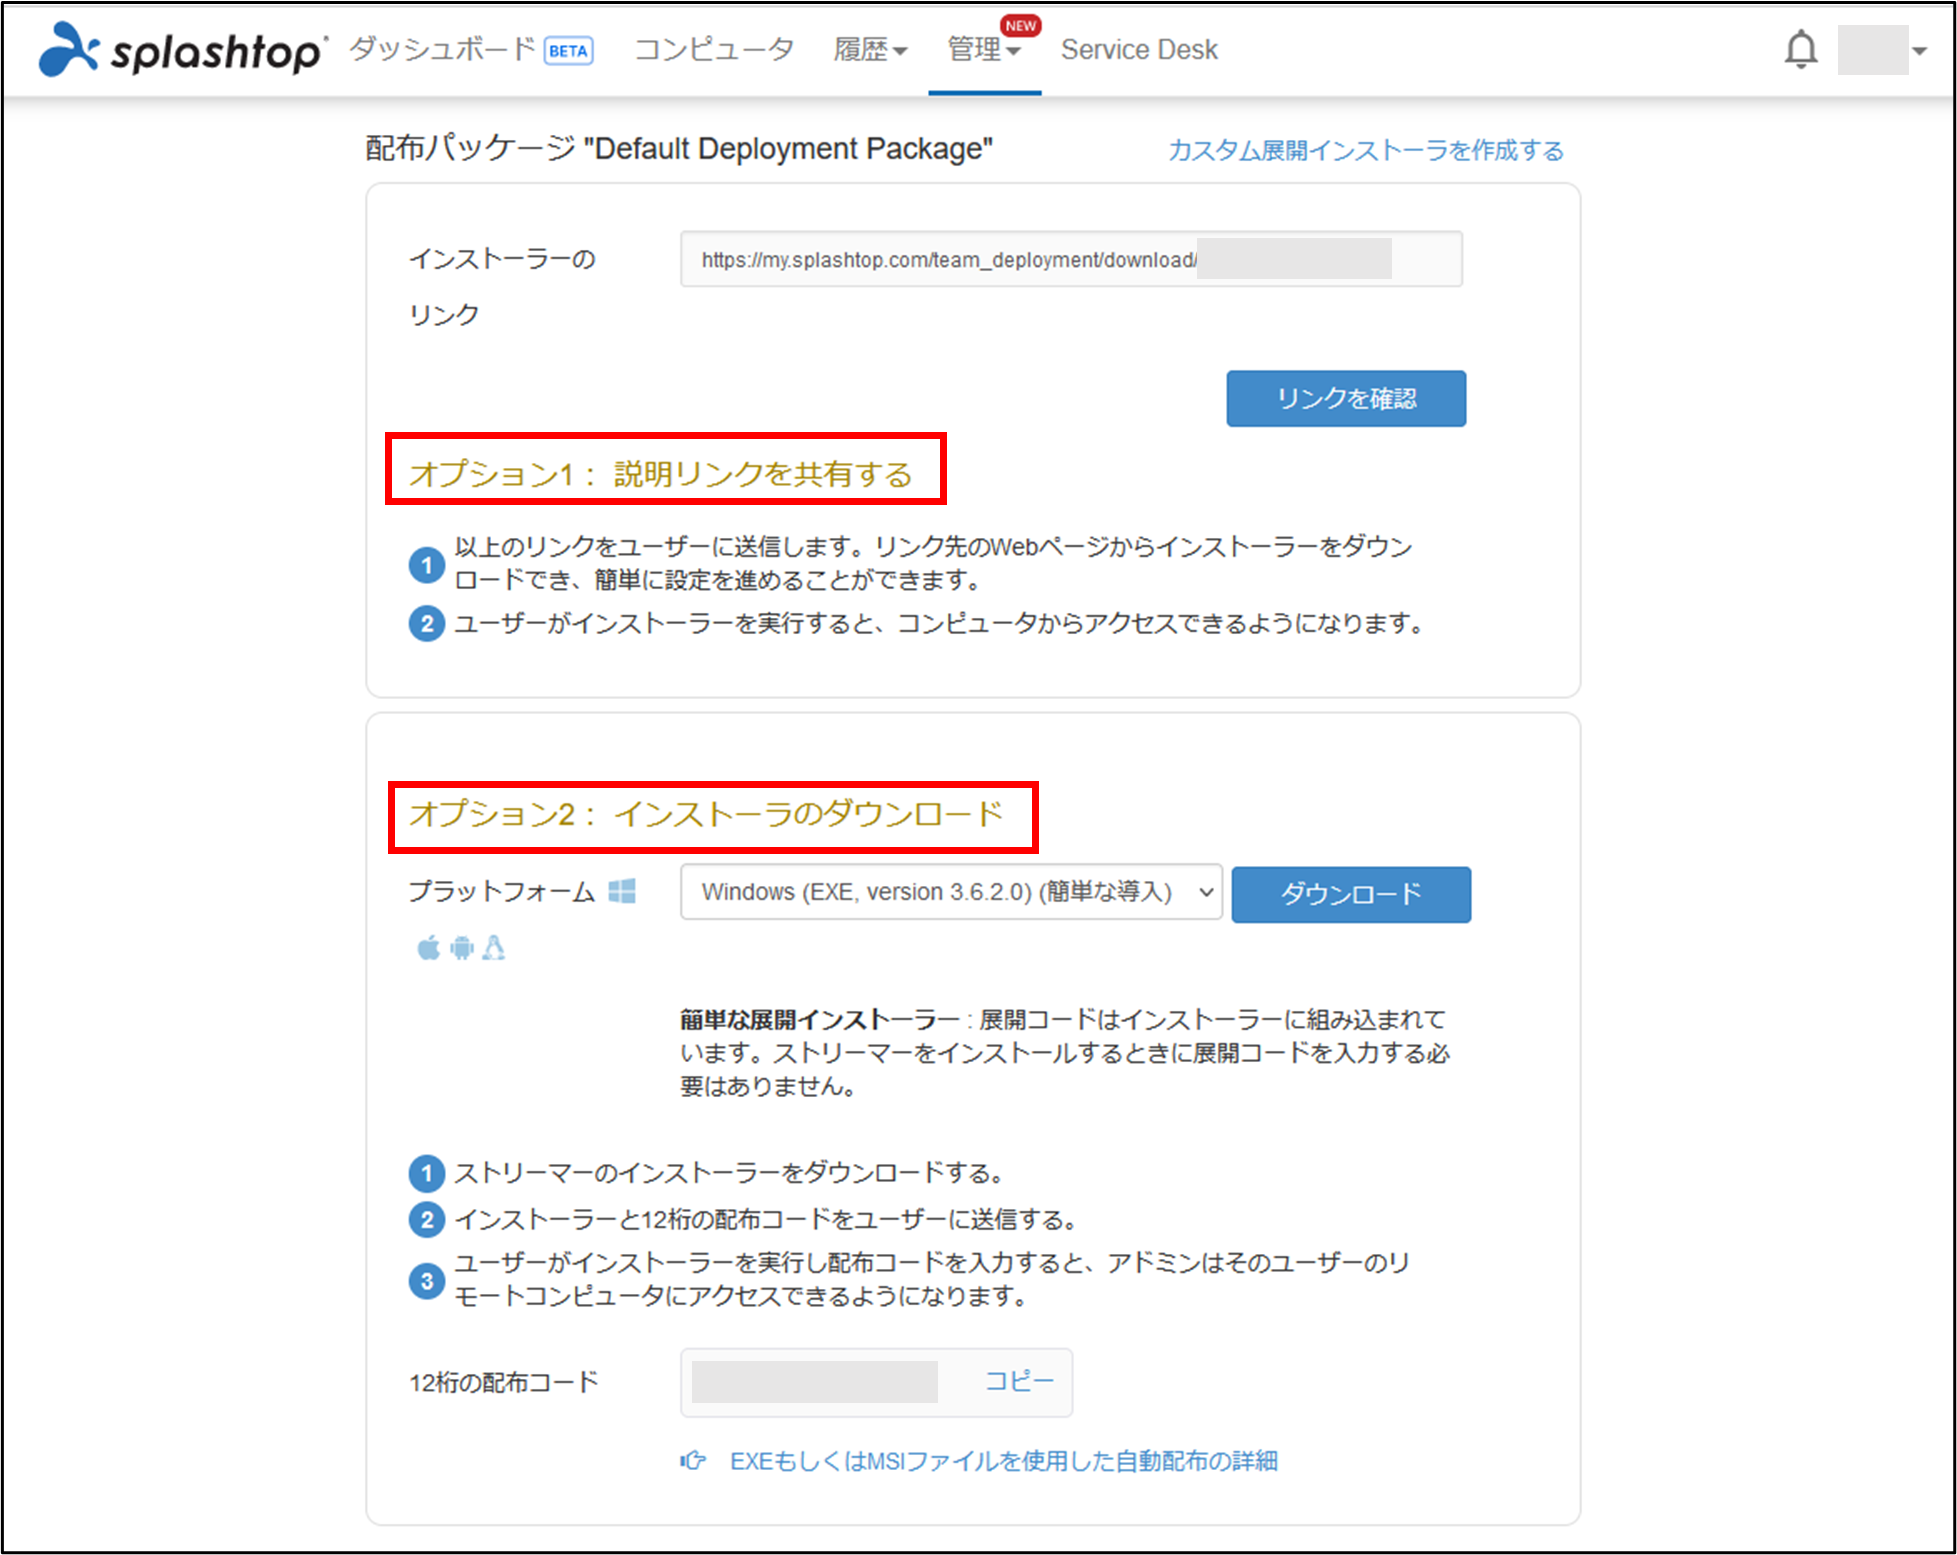Click the プラットフォーム label
The width and height of the screenshot is (1957, 1555).
[x=501, y=891]
